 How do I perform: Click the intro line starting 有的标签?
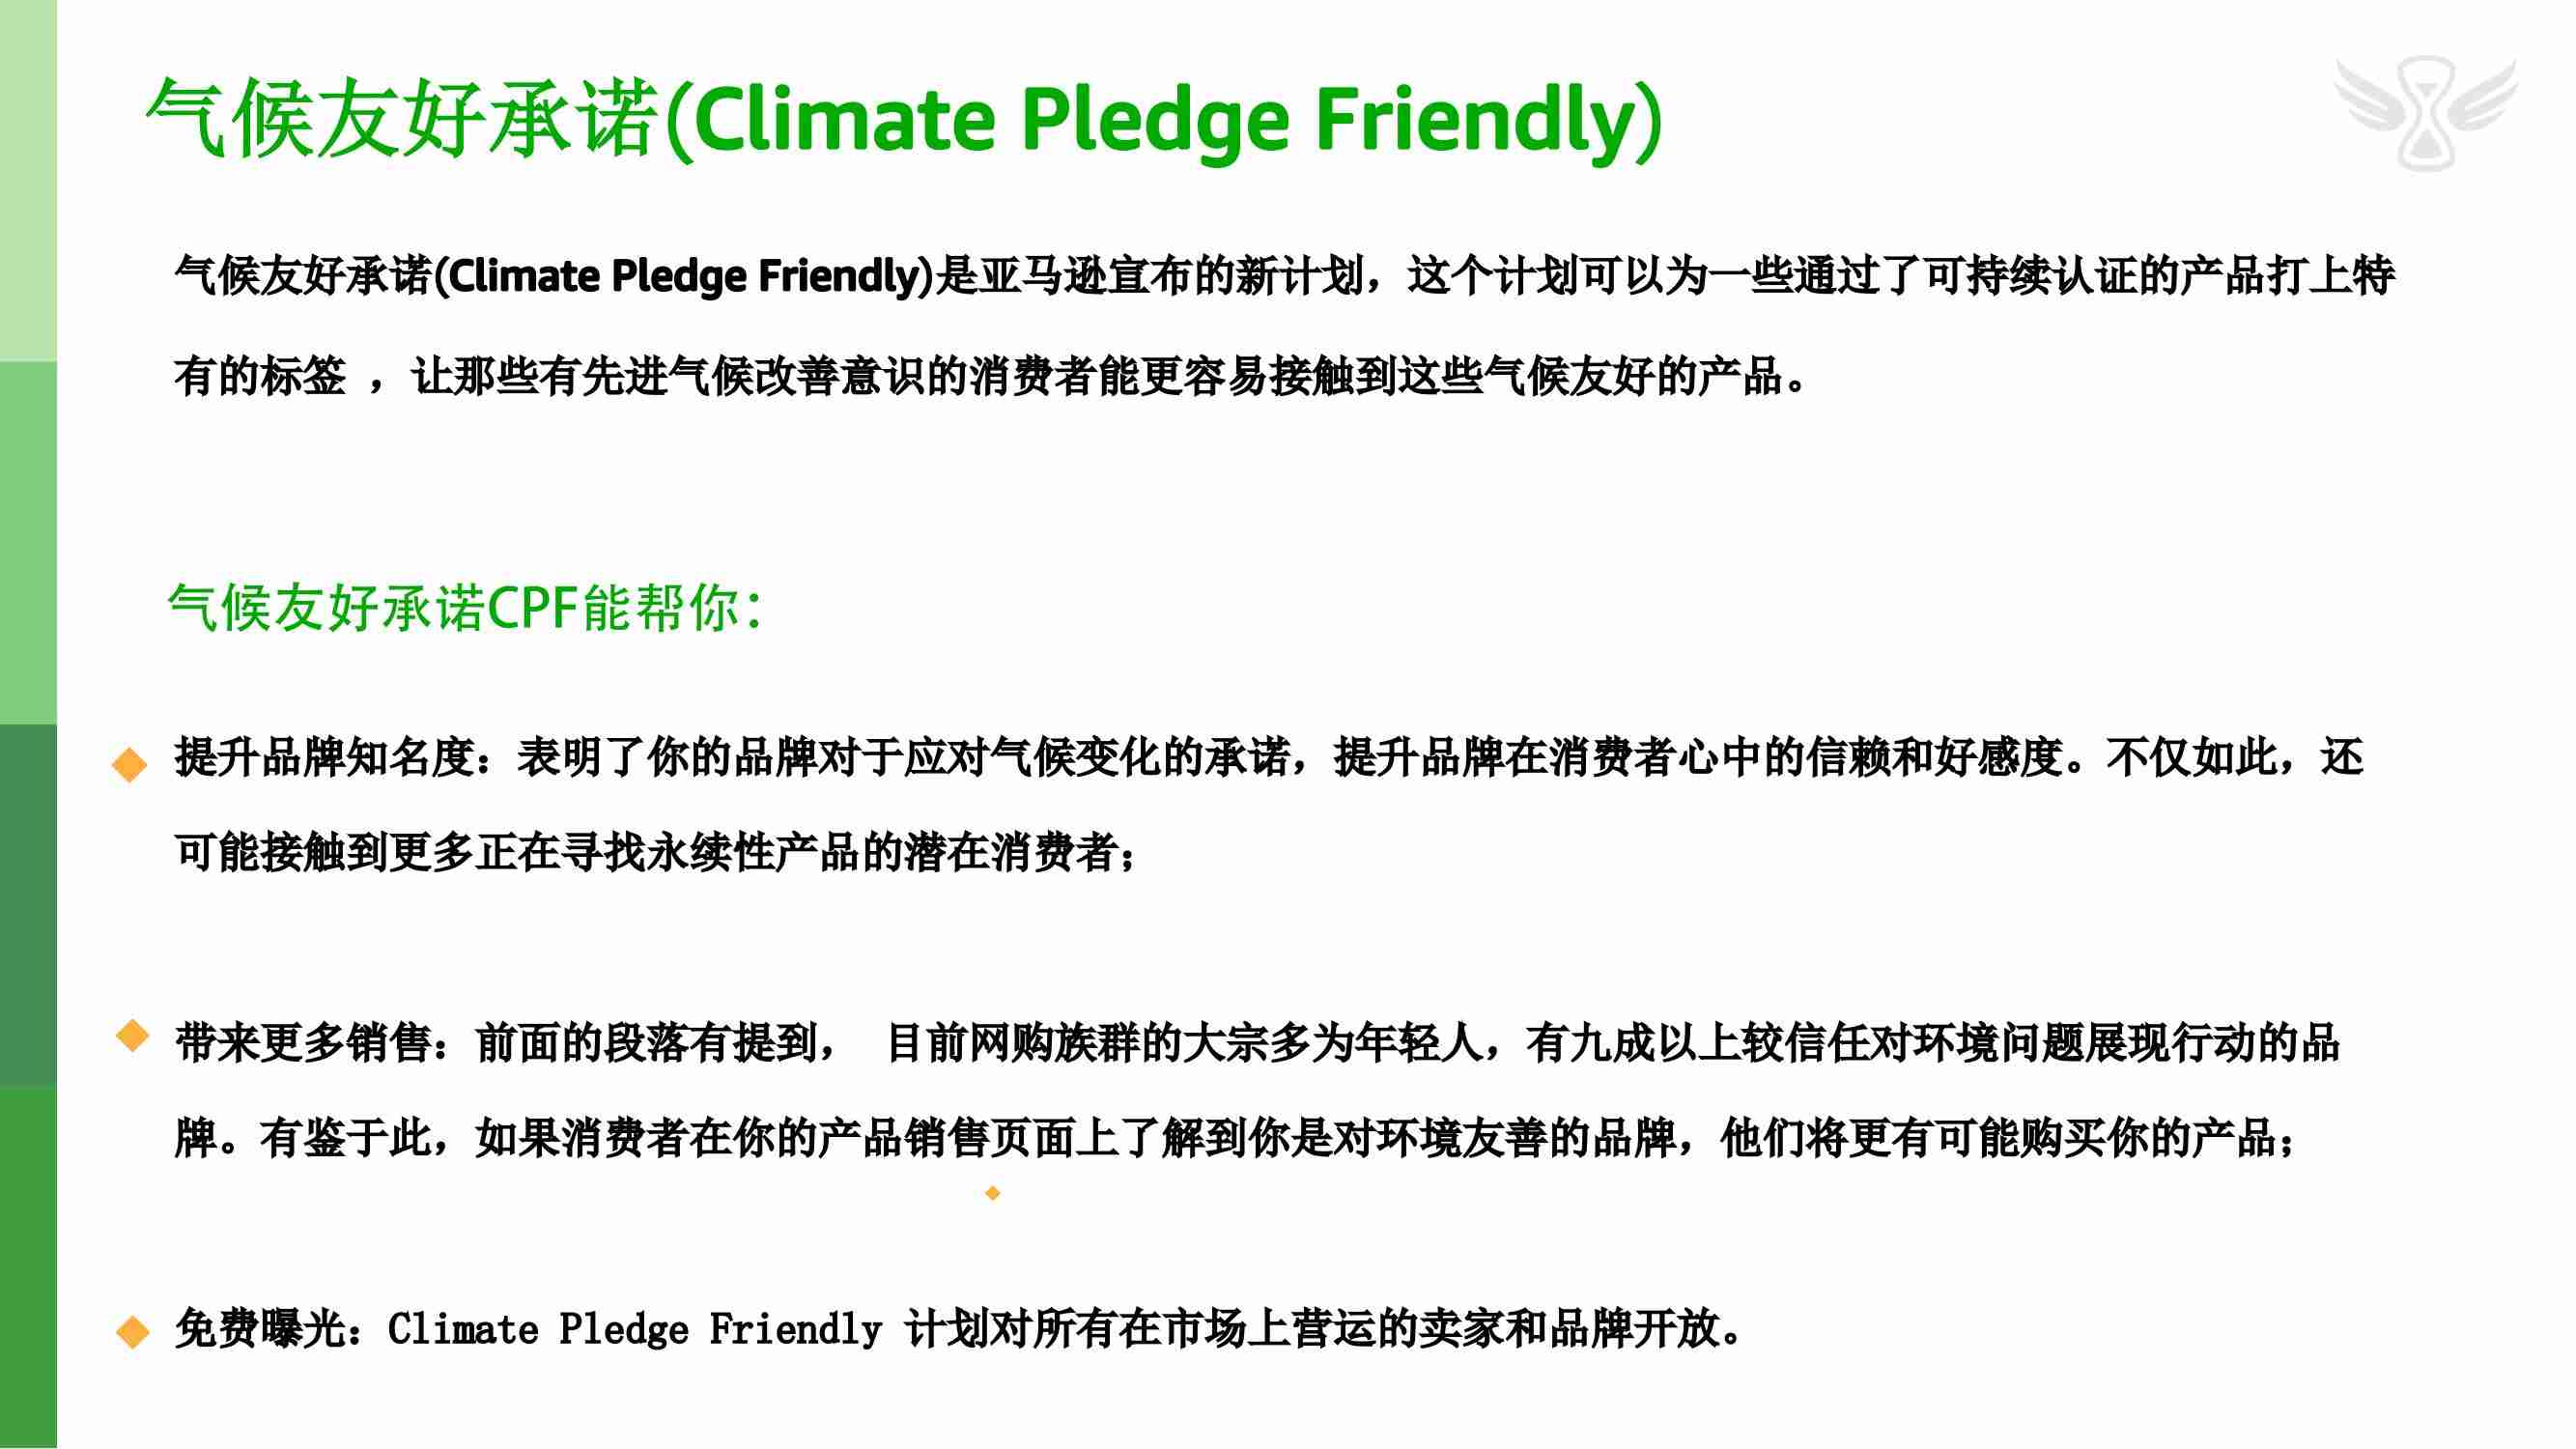(x=990, y=377)
